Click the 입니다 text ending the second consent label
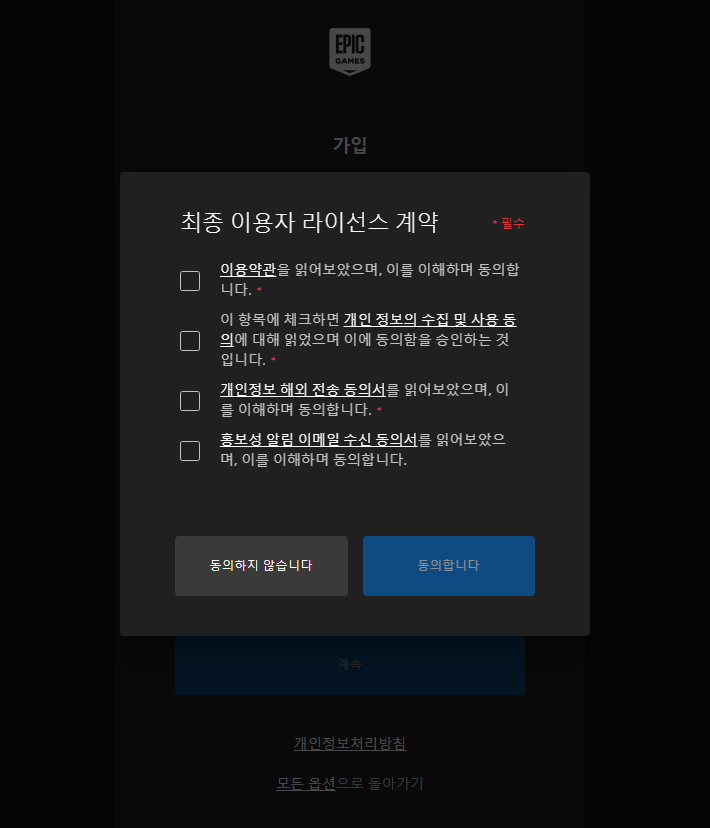 tap(243, 360)
